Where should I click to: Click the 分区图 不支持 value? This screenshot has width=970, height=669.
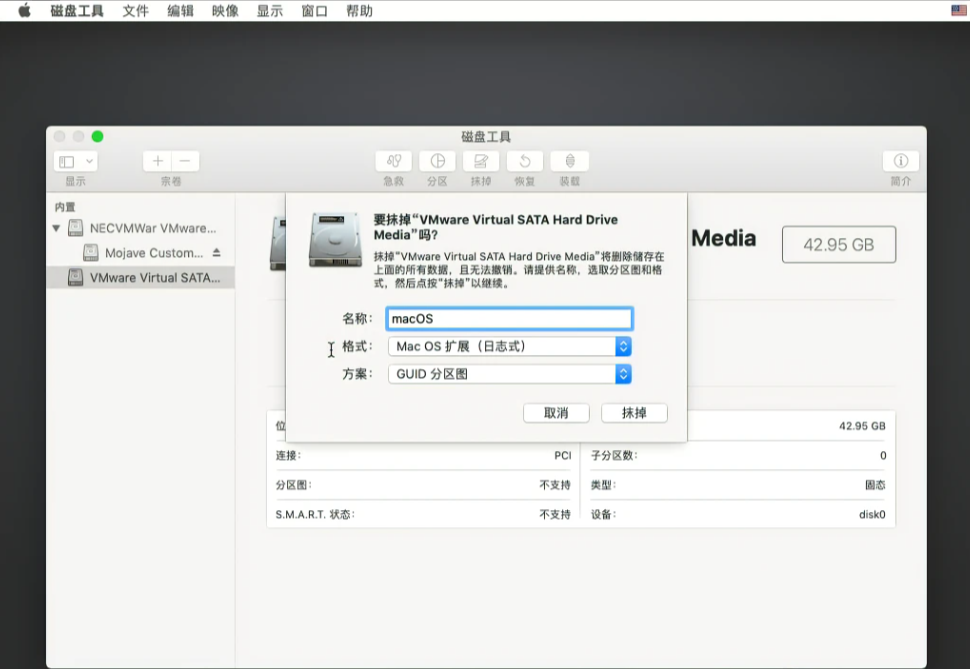pos(555,485)
